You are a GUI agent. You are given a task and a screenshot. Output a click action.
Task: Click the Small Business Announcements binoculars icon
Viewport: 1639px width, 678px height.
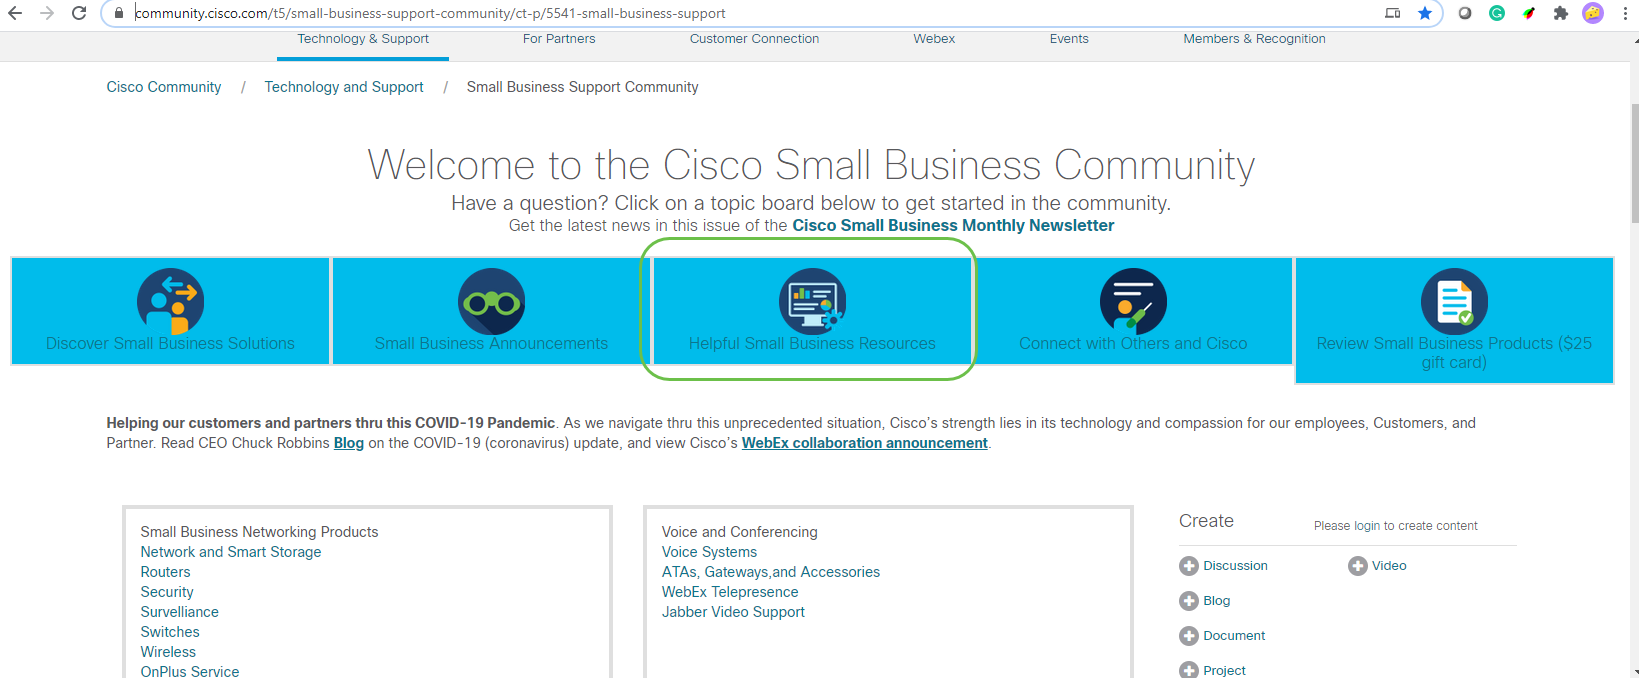[491, 301]
